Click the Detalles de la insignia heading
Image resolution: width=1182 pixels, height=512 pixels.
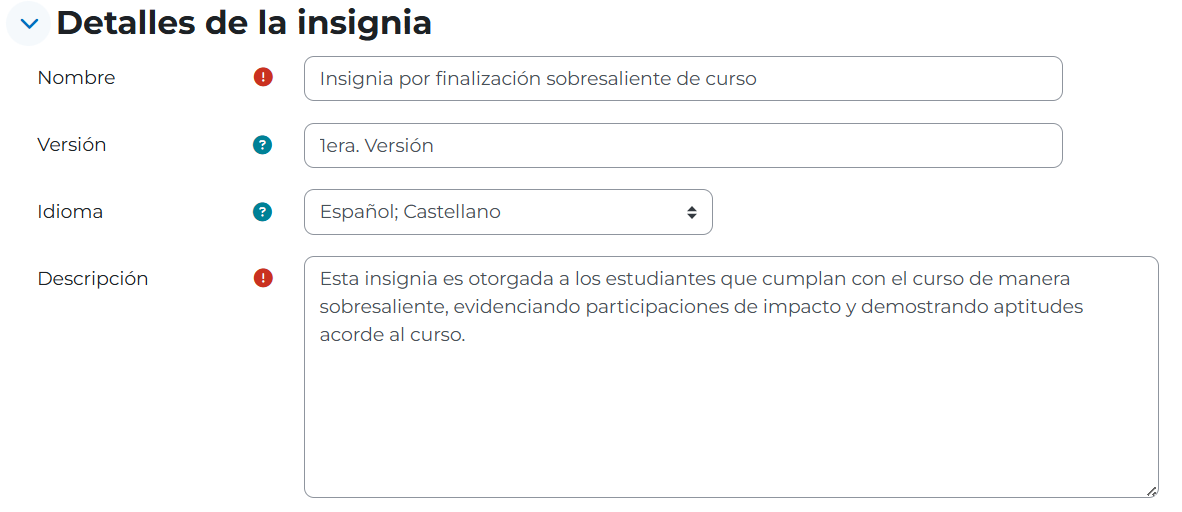click(x=244, y=23)
